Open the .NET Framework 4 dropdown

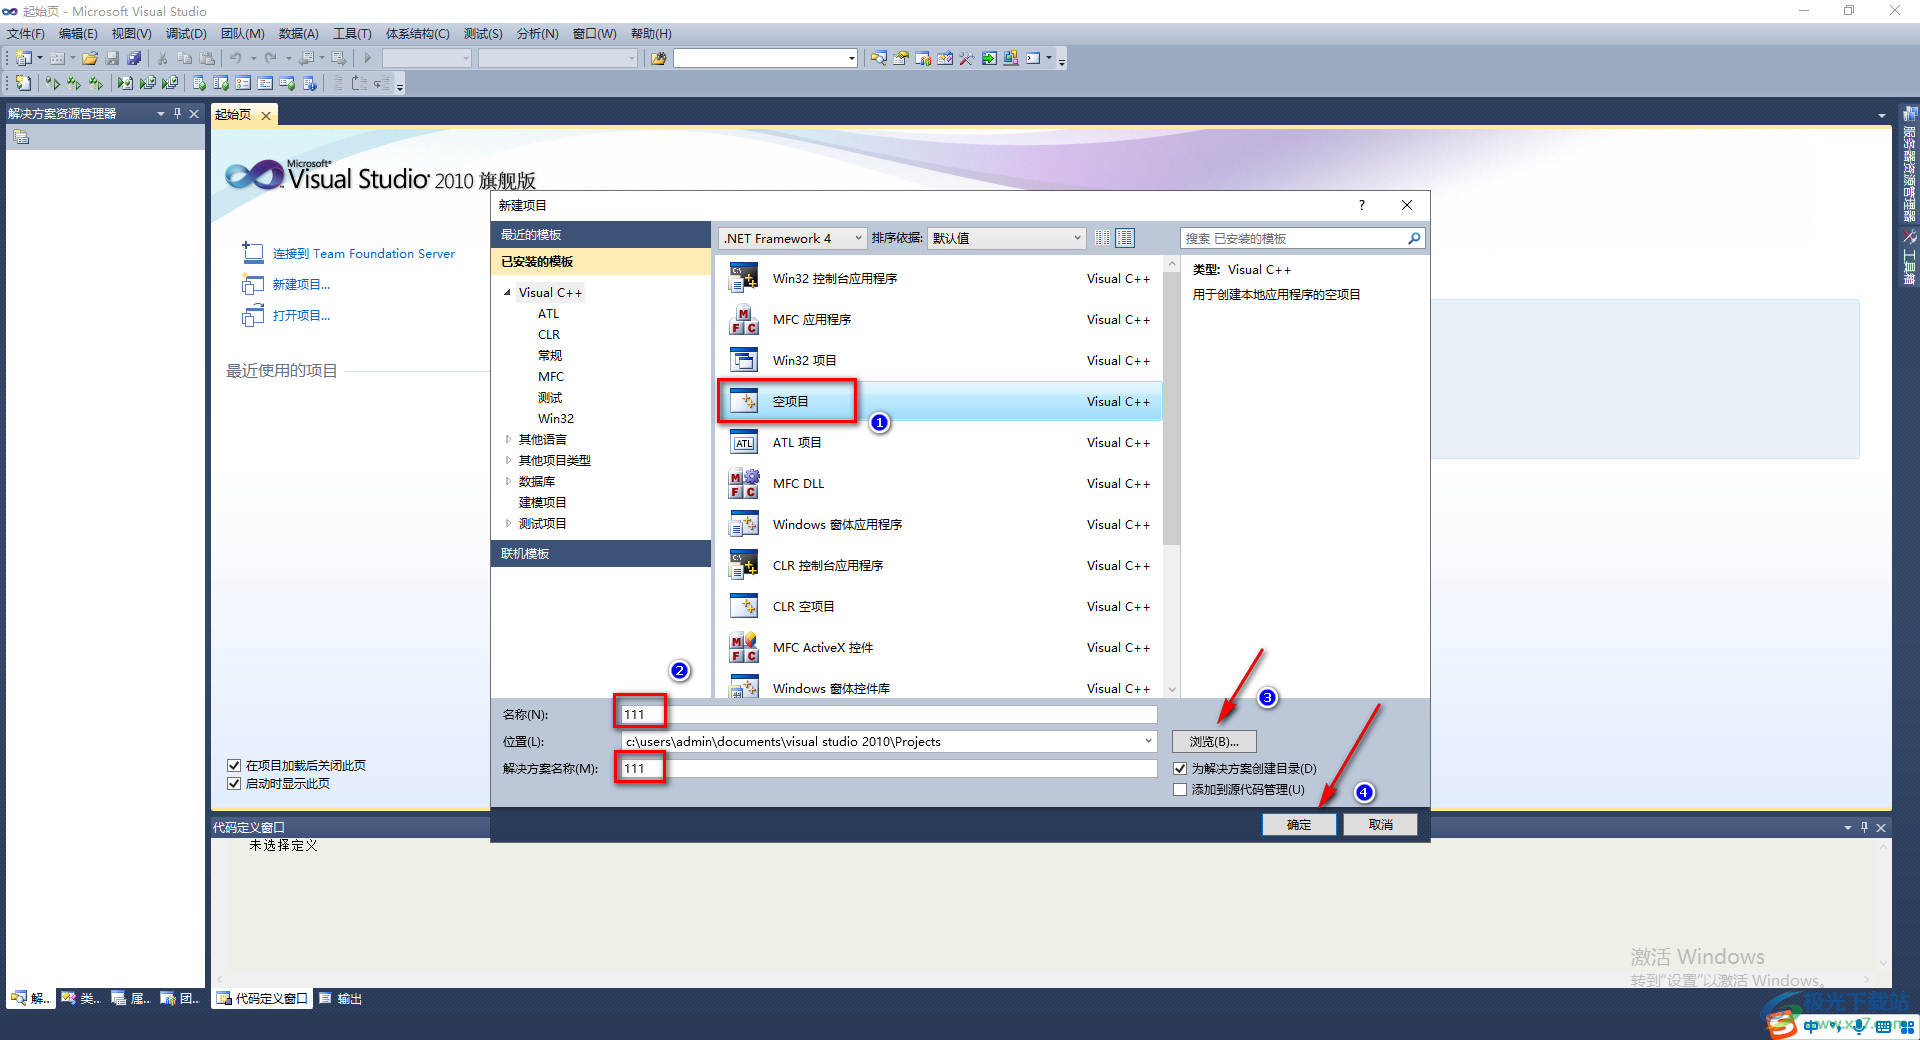(x=792, y=238)
